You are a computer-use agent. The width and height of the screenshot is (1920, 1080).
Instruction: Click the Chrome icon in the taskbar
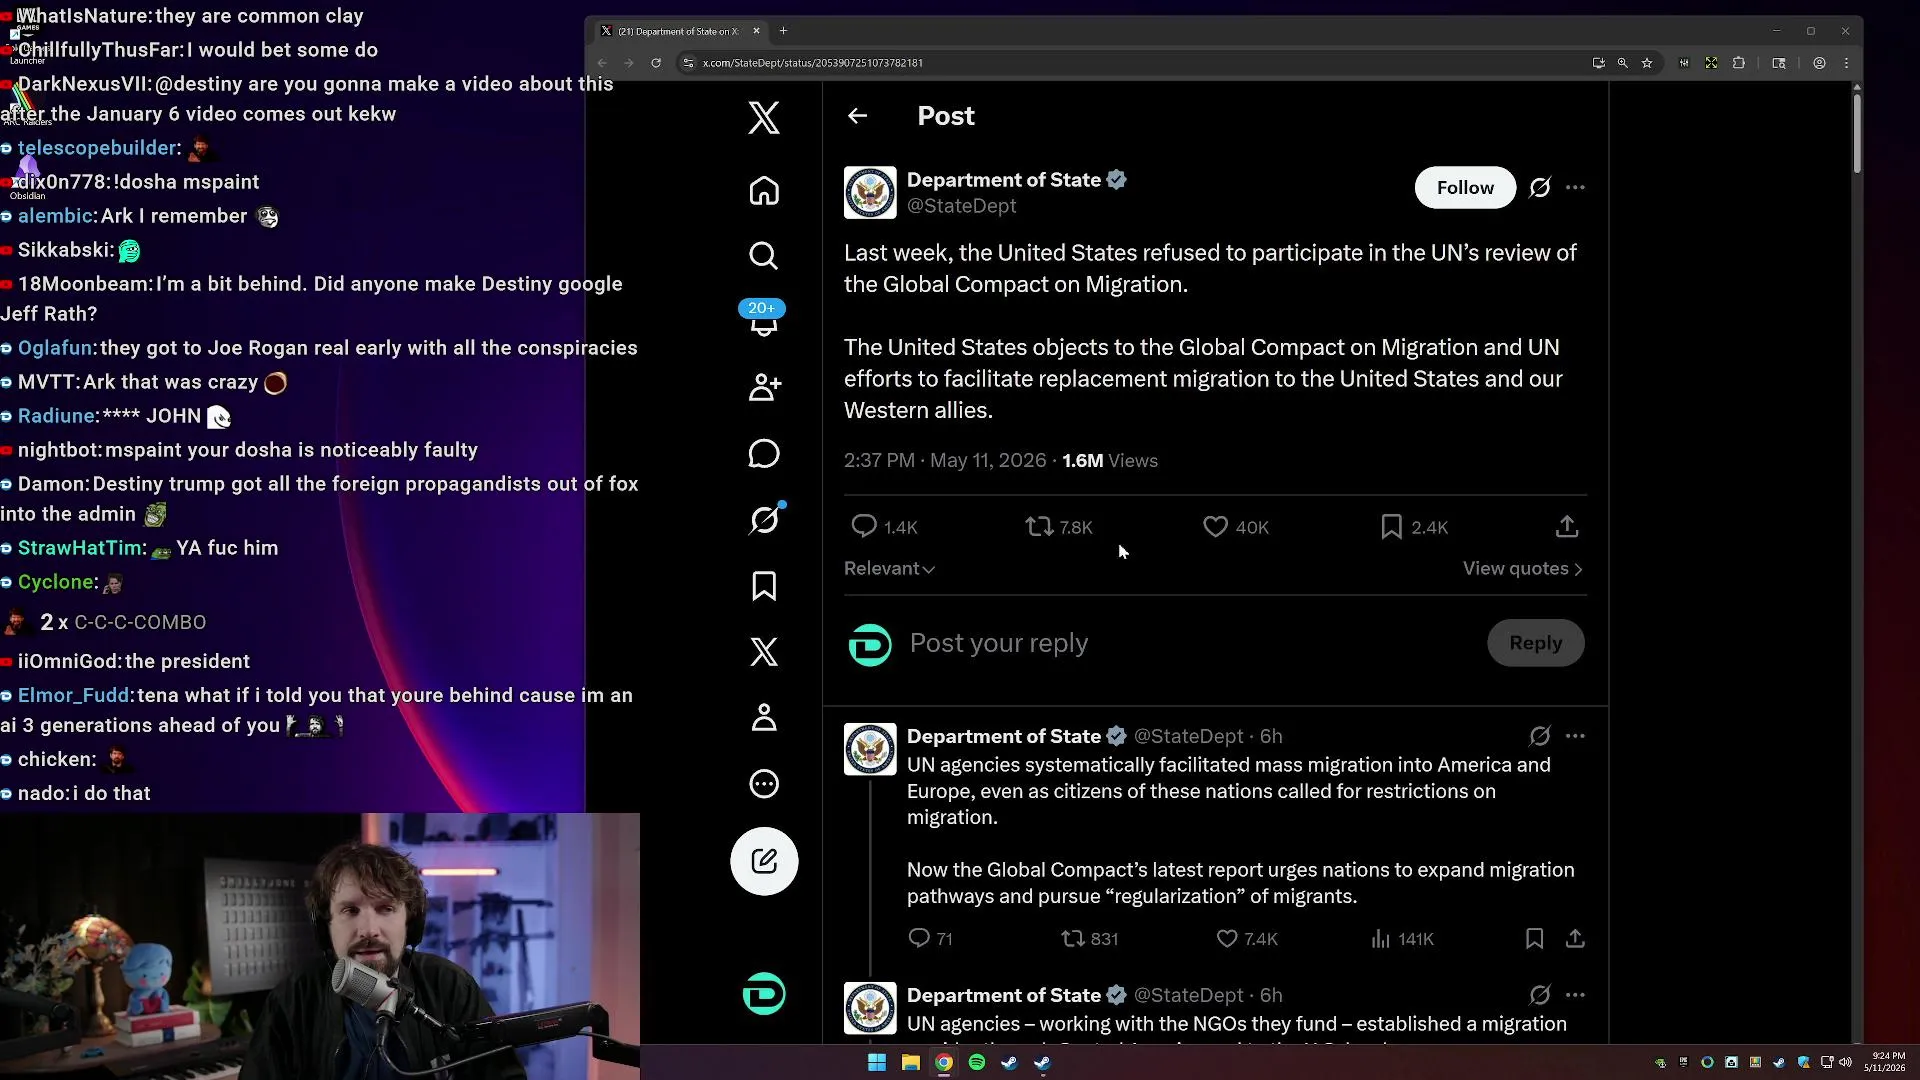(944, 1062)
